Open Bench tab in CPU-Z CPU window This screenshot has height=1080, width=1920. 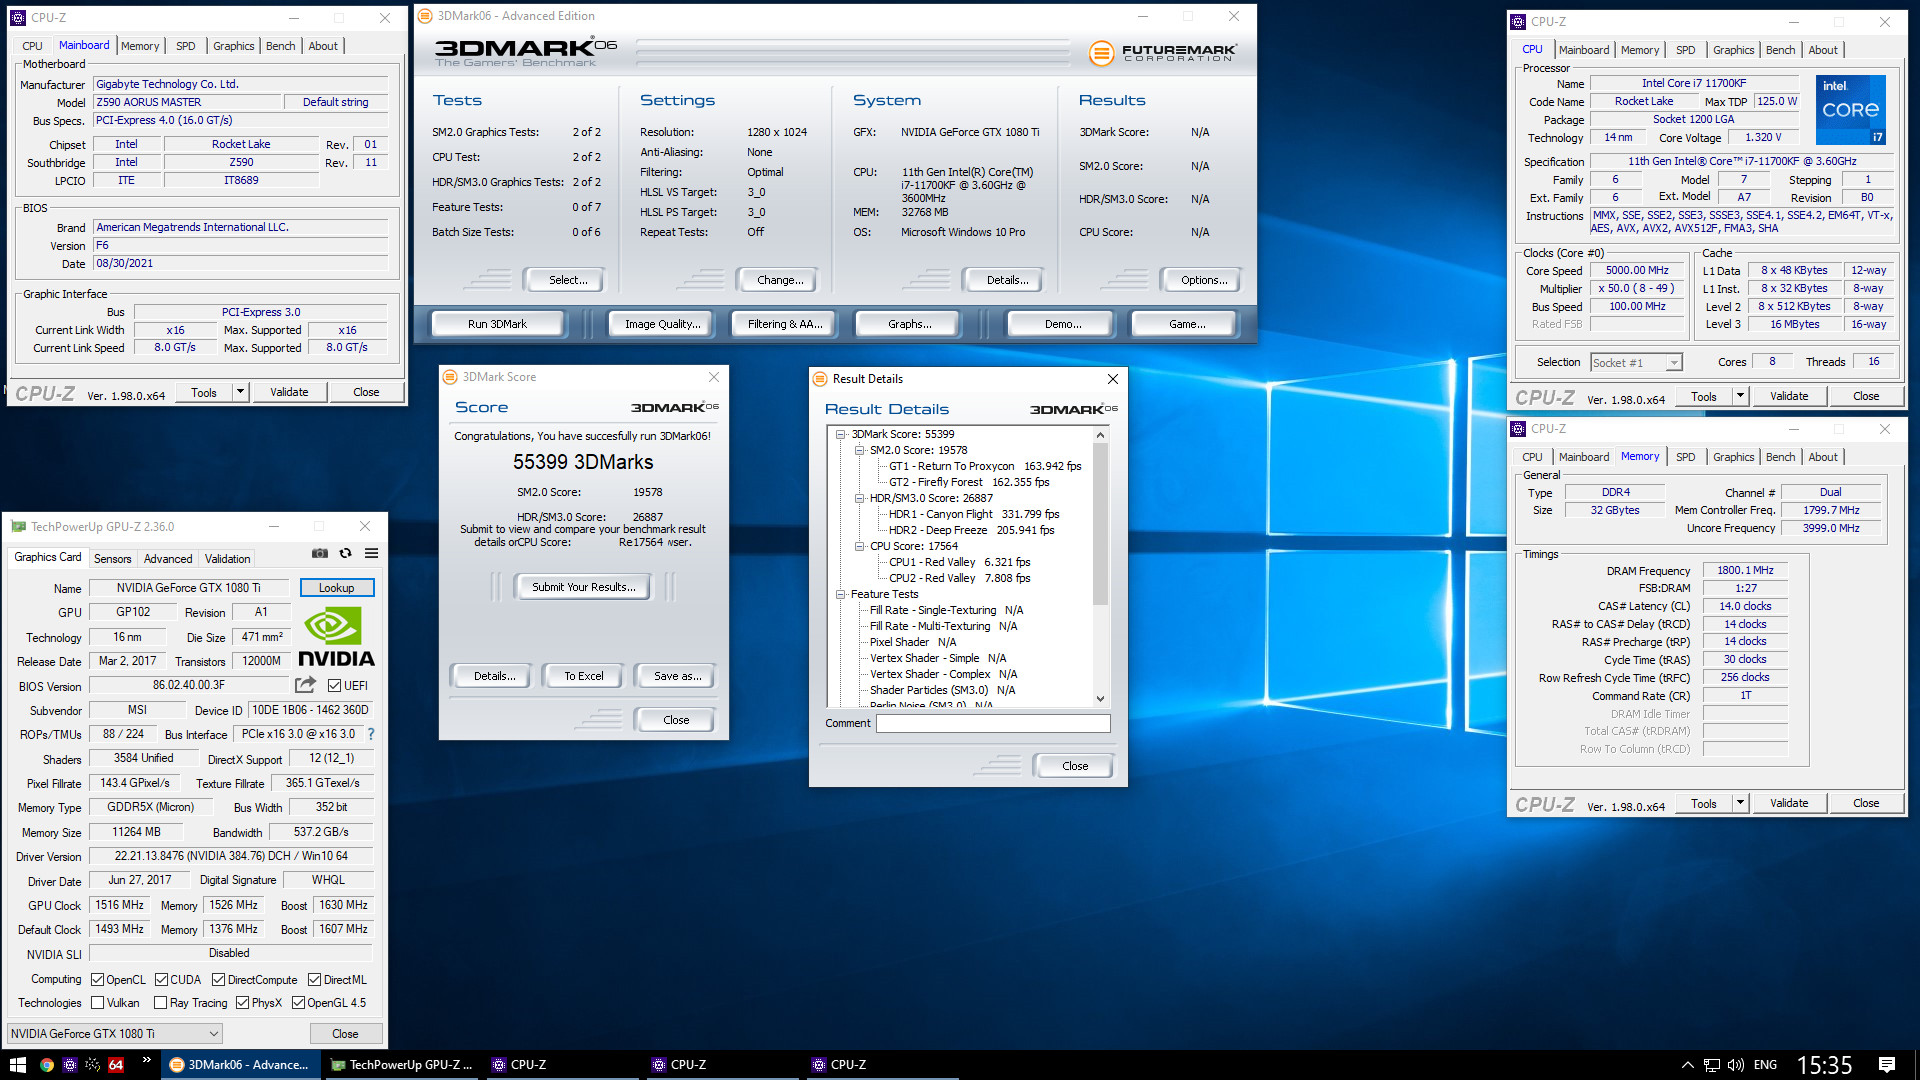(x=1780, y=50)
